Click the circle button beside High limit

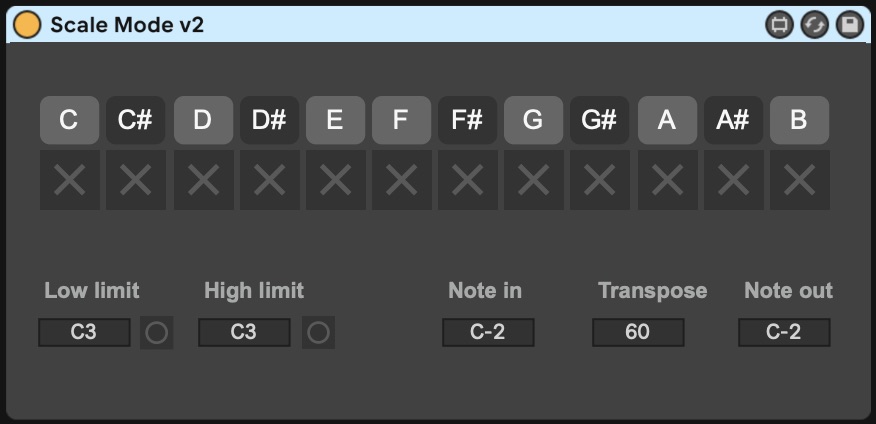tap(318, 333)
